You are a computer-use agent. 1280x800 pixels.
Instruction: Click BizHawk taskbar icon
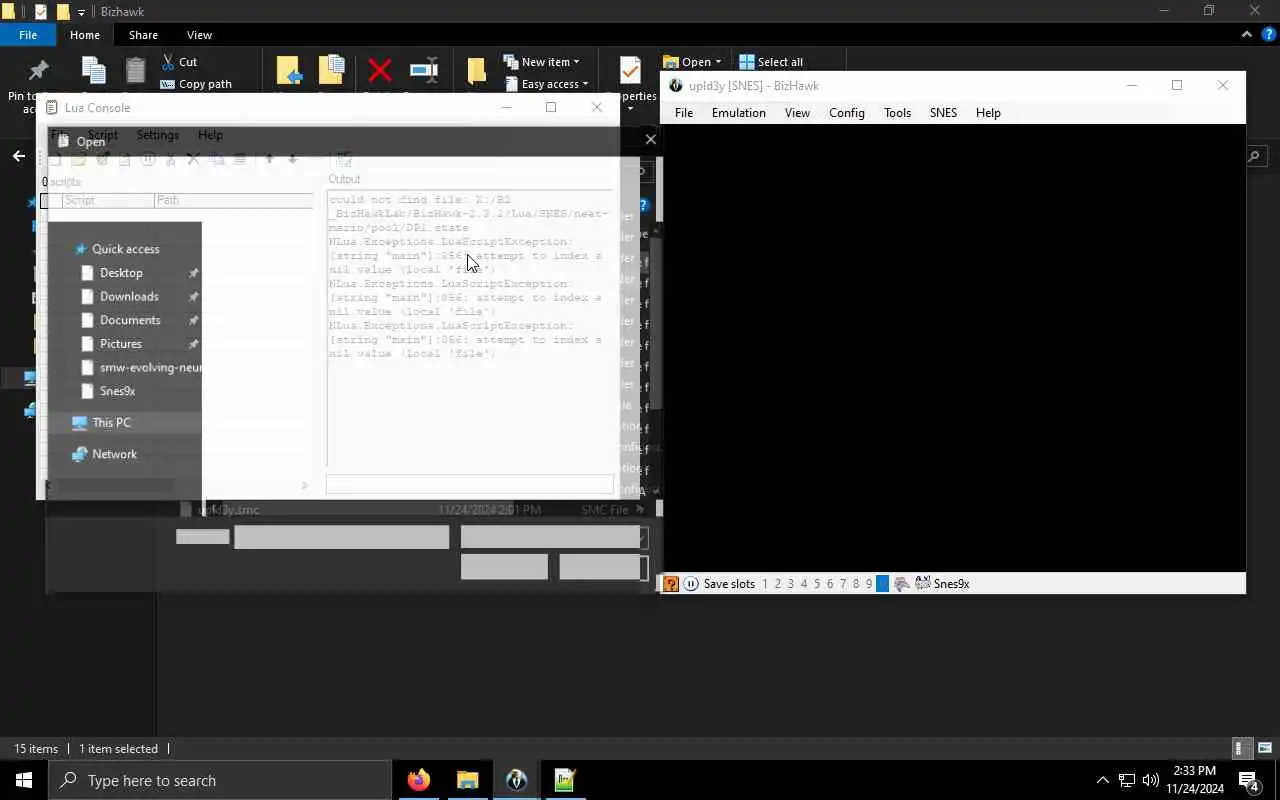coord(517,780)
